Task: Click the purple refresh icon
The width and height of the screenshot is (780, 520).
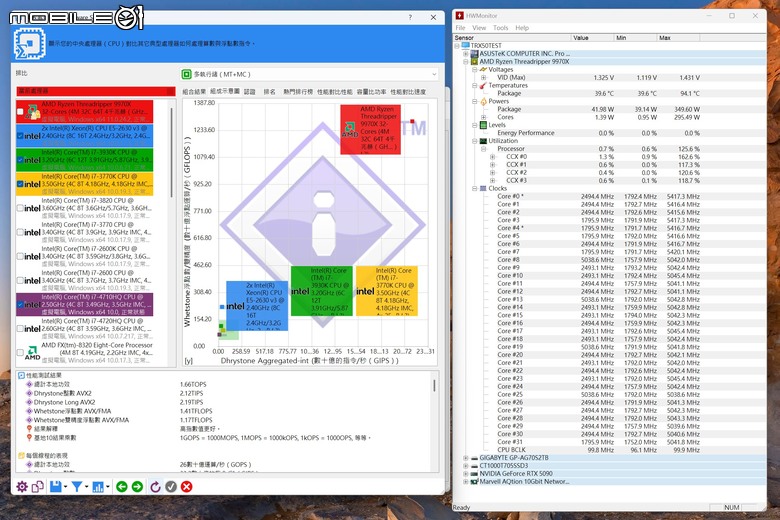Action: point(155,487)
